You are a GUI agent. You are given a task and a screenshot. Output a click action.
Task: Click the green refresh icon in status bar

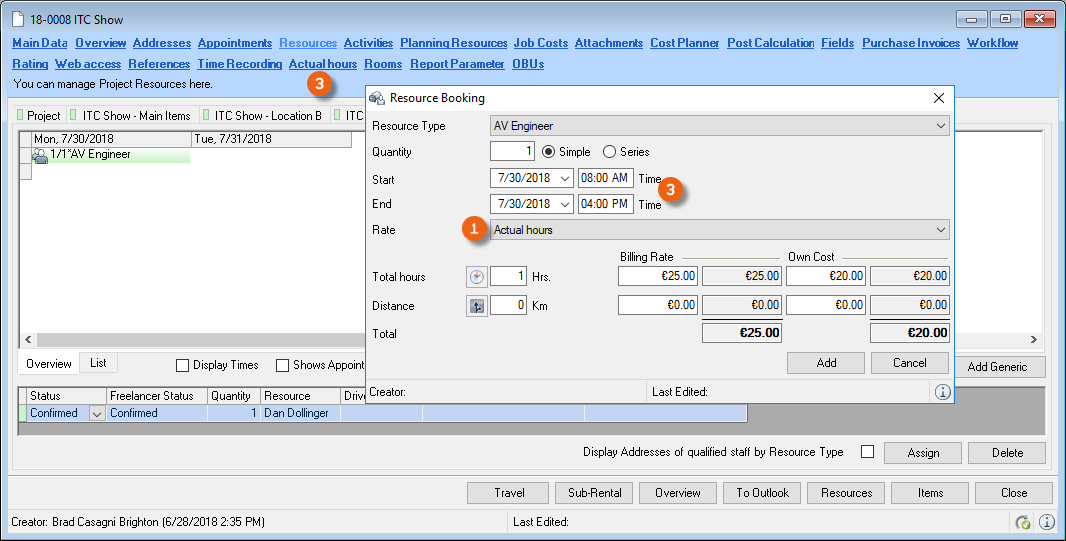click(1023, 522)
